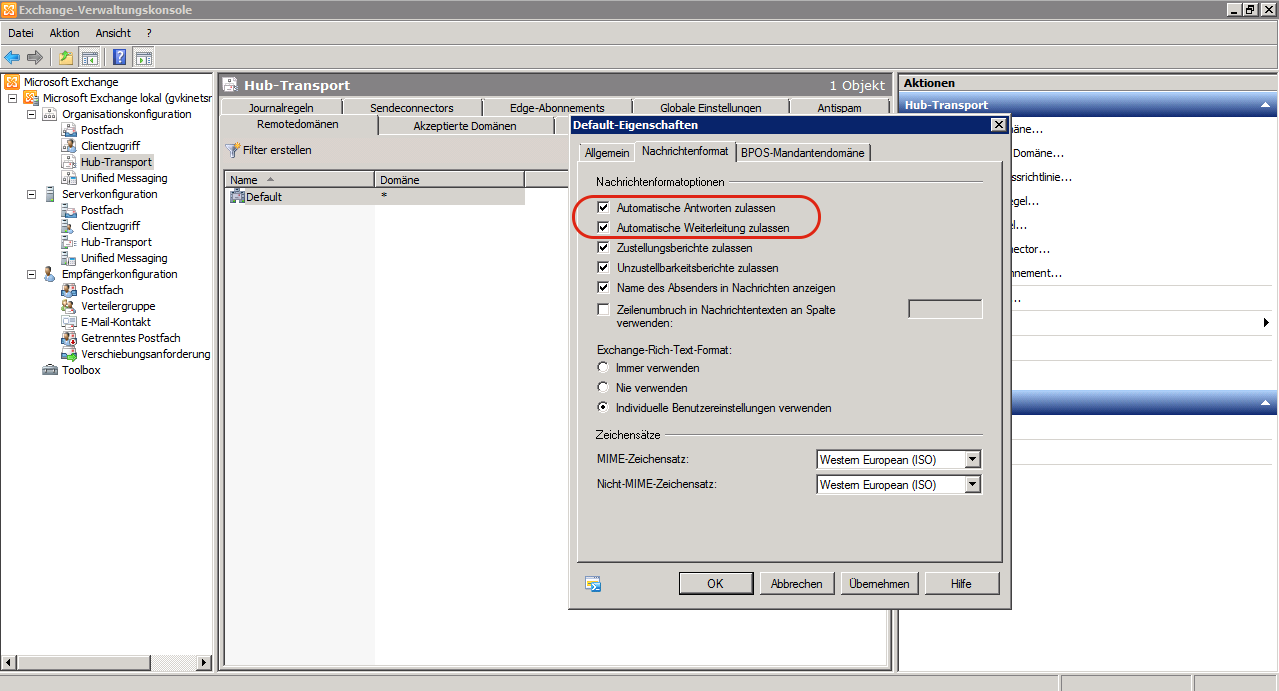Open the Nicht-MIME-Zeichensatz dropdown

(x=972, y=484)
